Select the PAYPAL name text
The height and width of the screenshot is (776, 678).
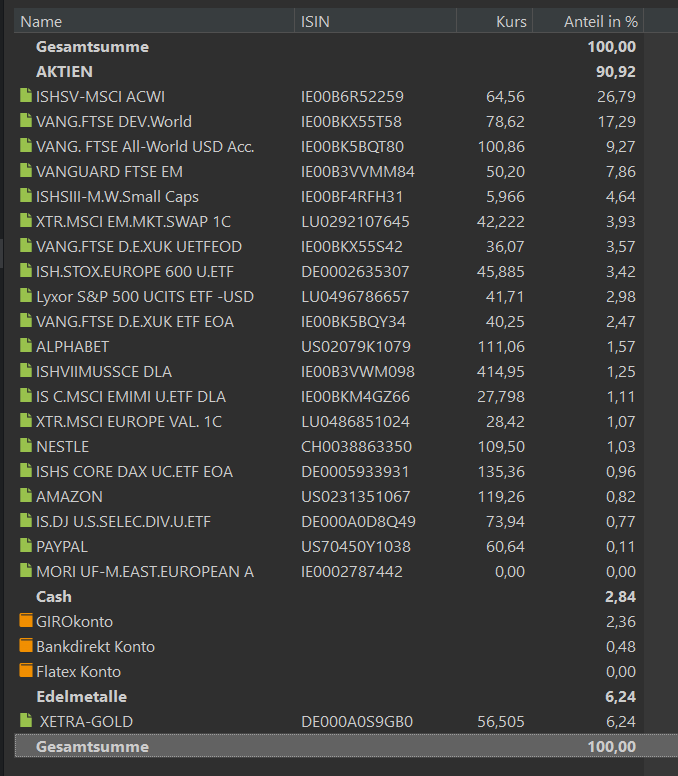[62, 546]
